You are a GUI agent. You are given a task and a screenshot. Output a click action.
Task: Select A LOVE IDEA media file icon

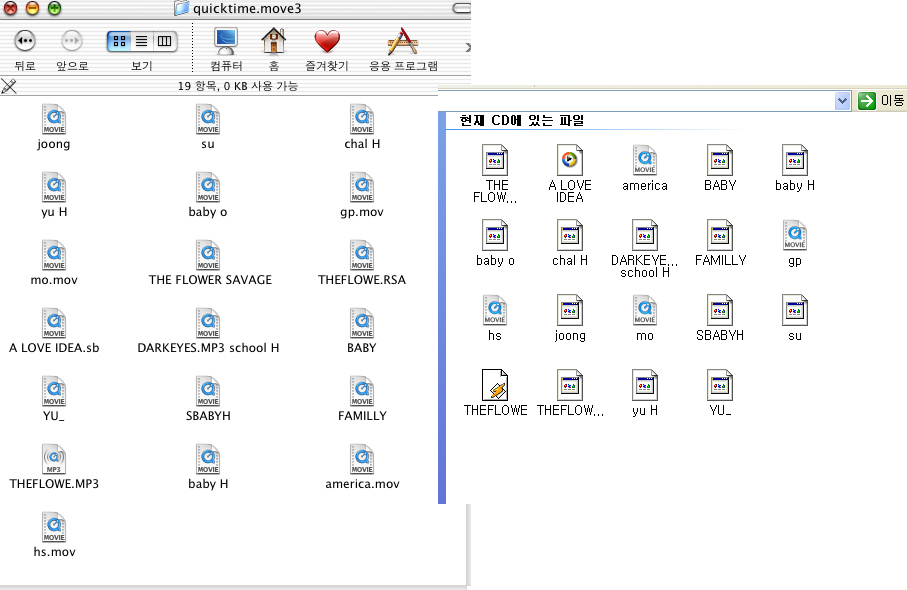[x=570, y=161]
